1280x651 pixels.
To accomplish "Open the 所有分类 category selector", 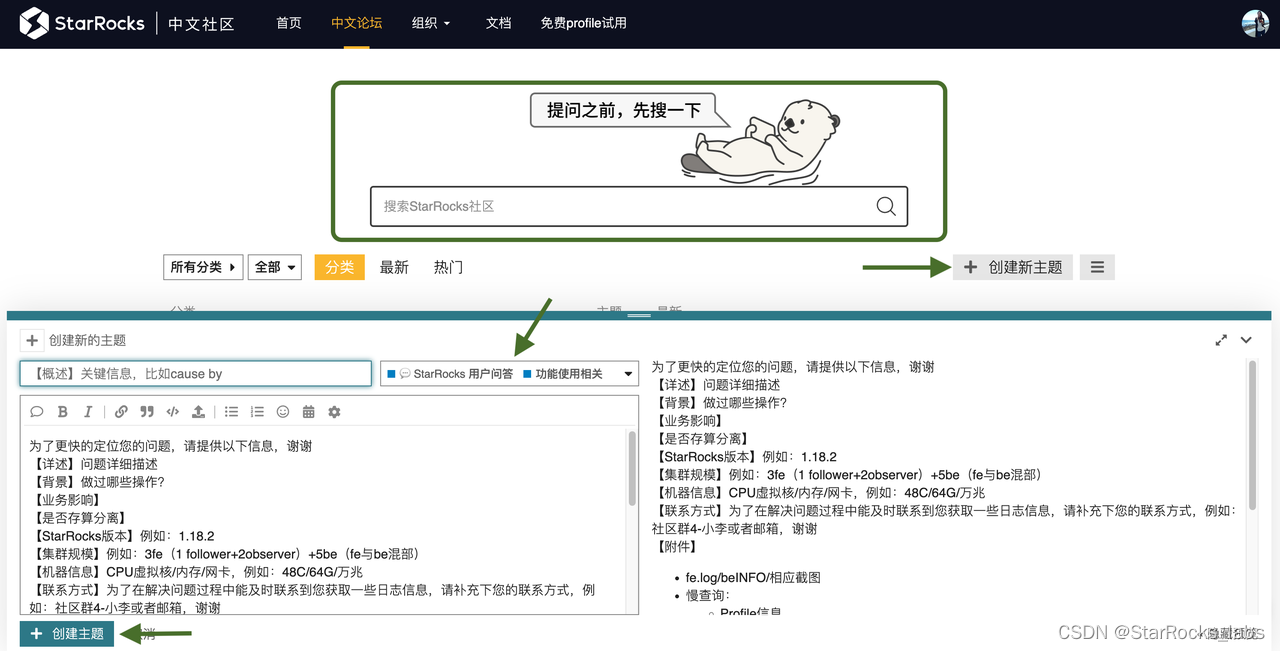I will (x=202, y=266).
